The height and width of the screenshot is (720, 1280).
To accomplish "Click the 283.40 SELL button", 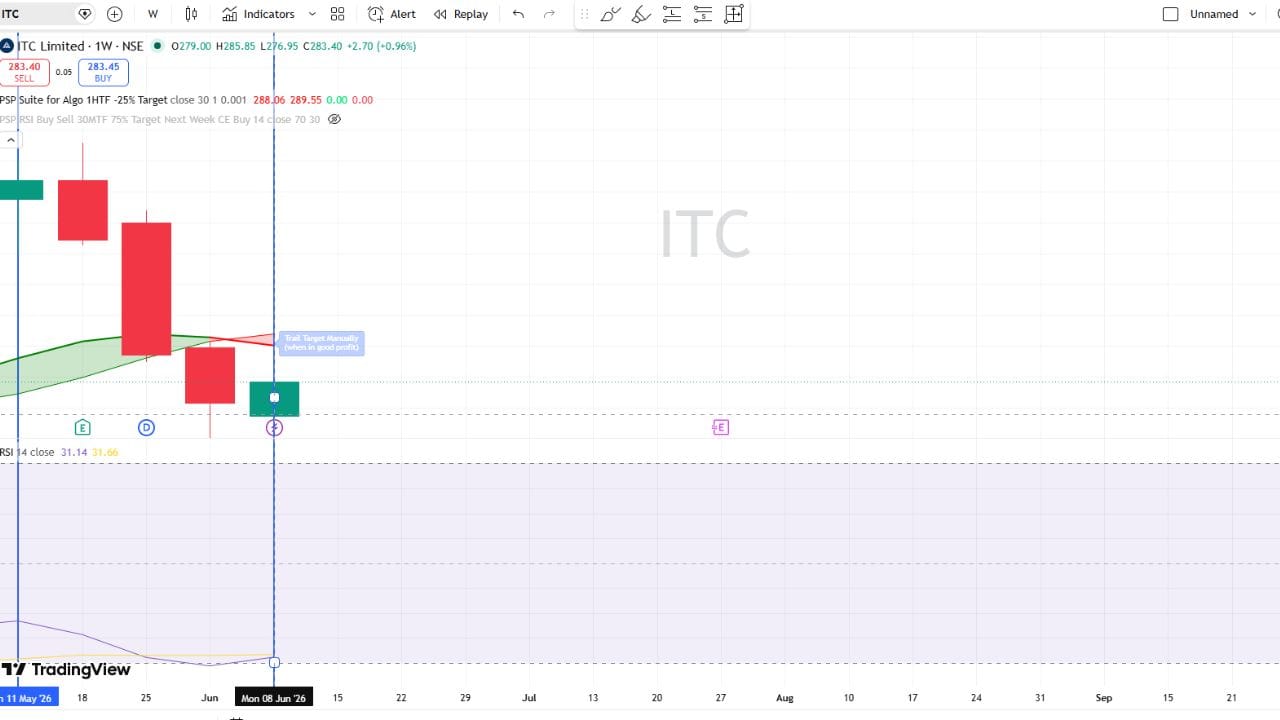I will 24,72.
